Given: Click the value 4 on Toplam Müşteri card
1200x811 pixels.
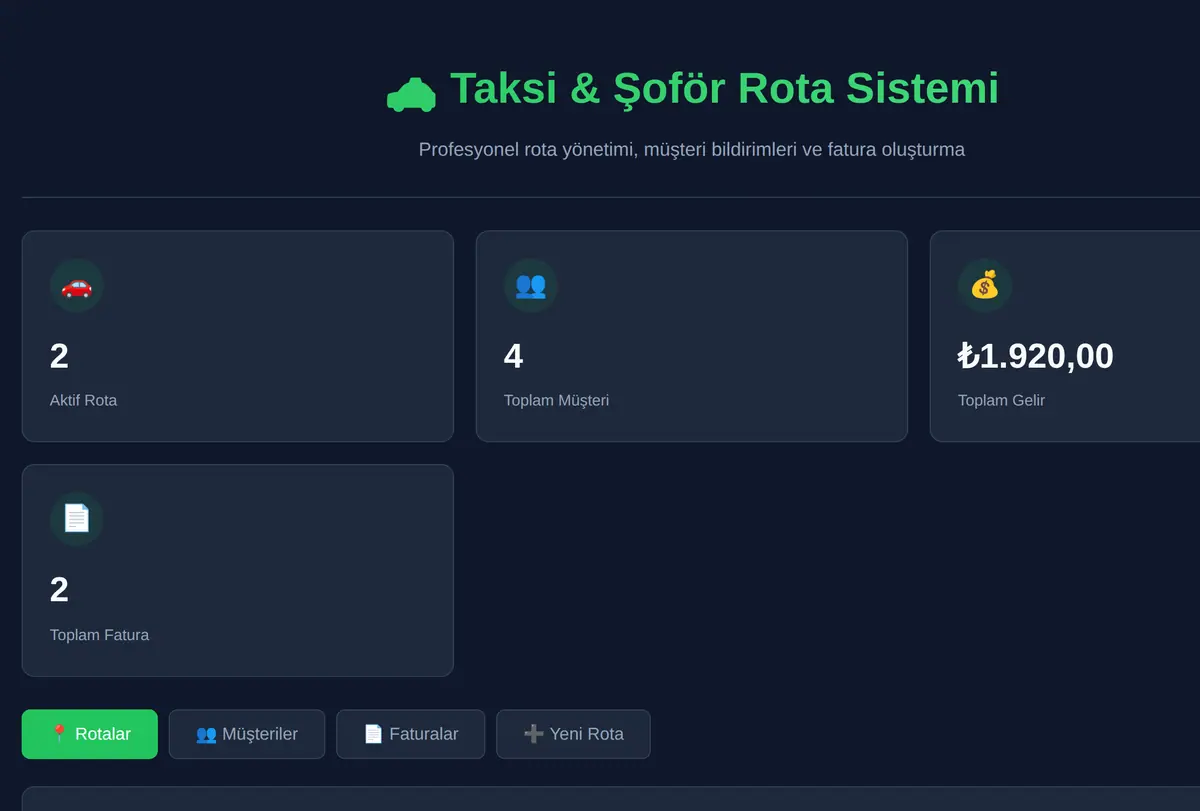Looking at the screenshot, I should 514,356.
